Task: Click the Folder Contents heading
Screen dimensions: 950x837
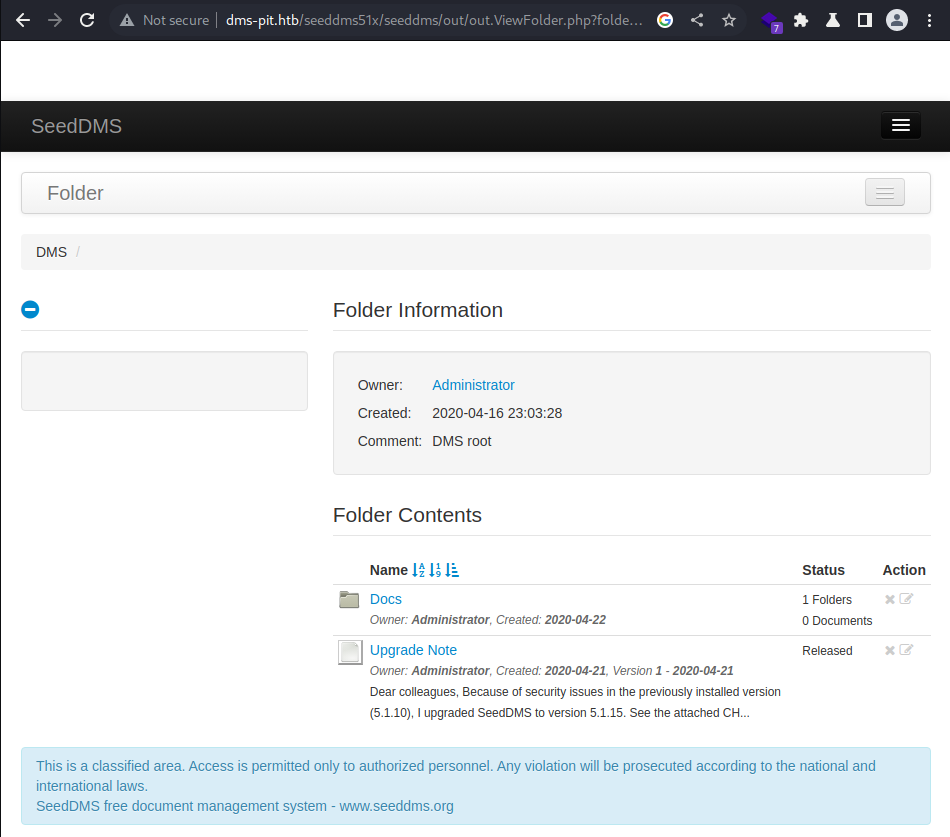Action: (x=407, y=515)
